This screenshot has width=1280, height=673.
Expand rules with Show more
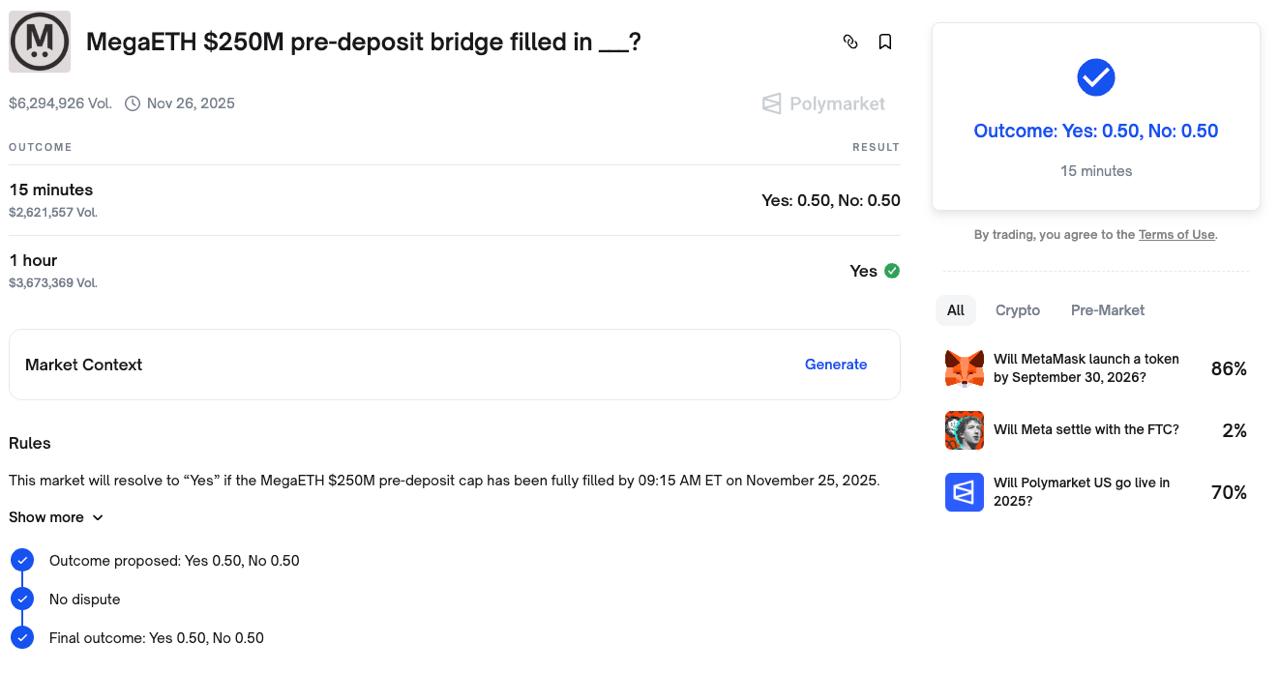coord(56,517)
